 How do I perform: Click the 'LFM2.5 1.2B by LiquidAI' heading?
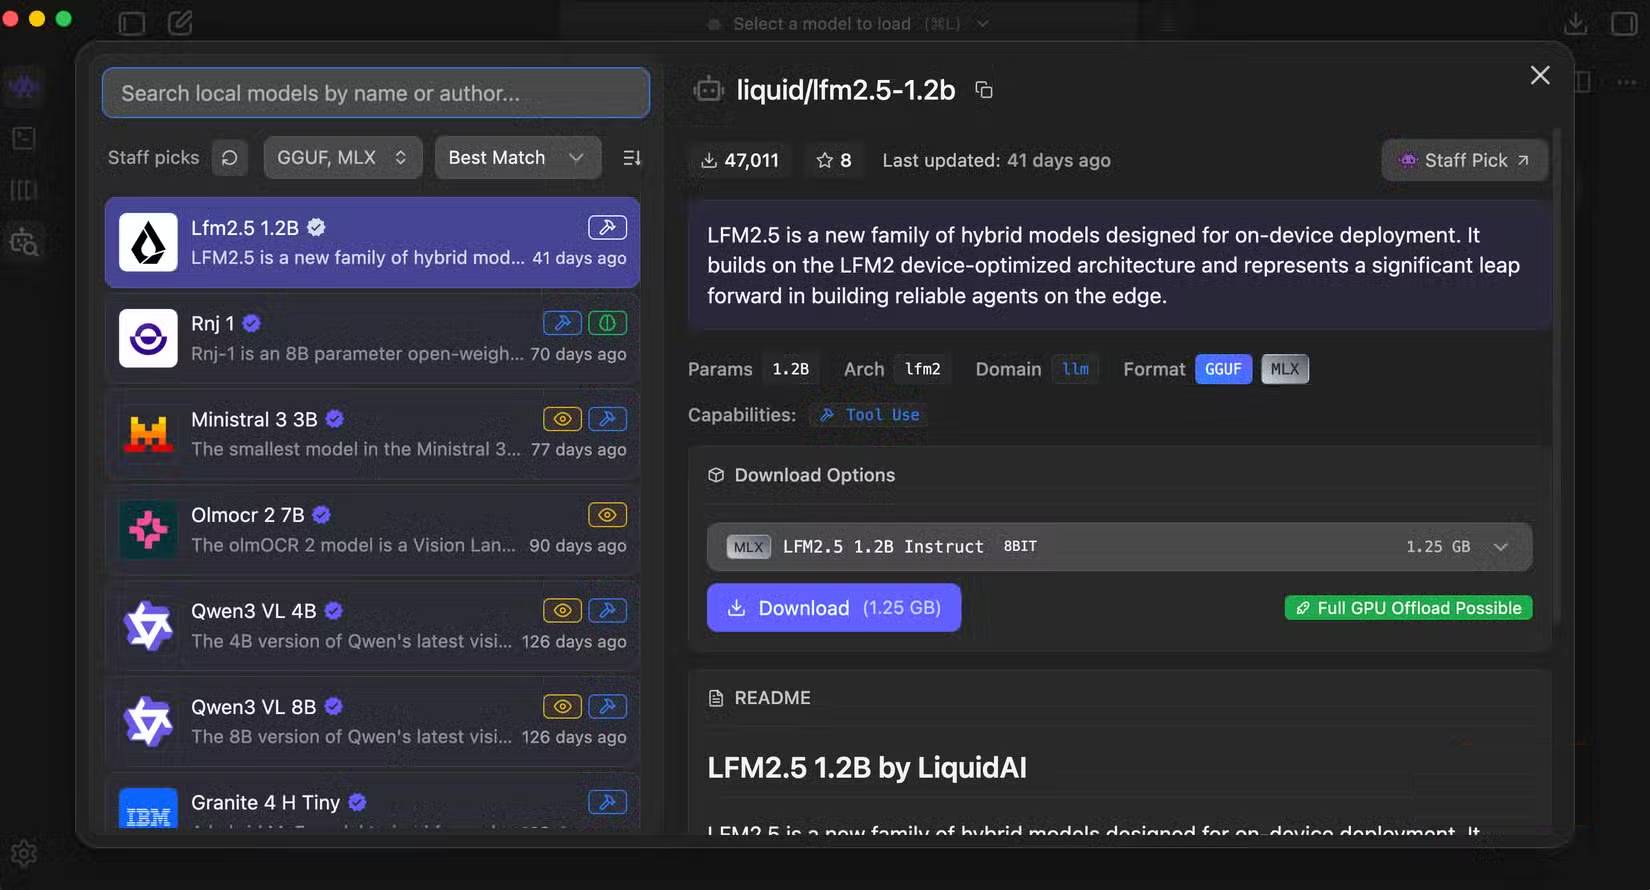tap(867, 768)
